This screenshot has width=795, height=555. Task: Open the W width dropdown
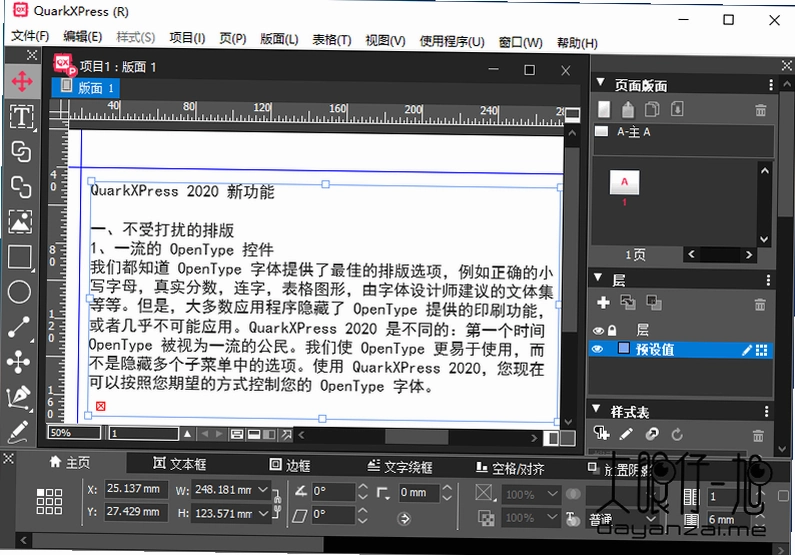(263, 490)
